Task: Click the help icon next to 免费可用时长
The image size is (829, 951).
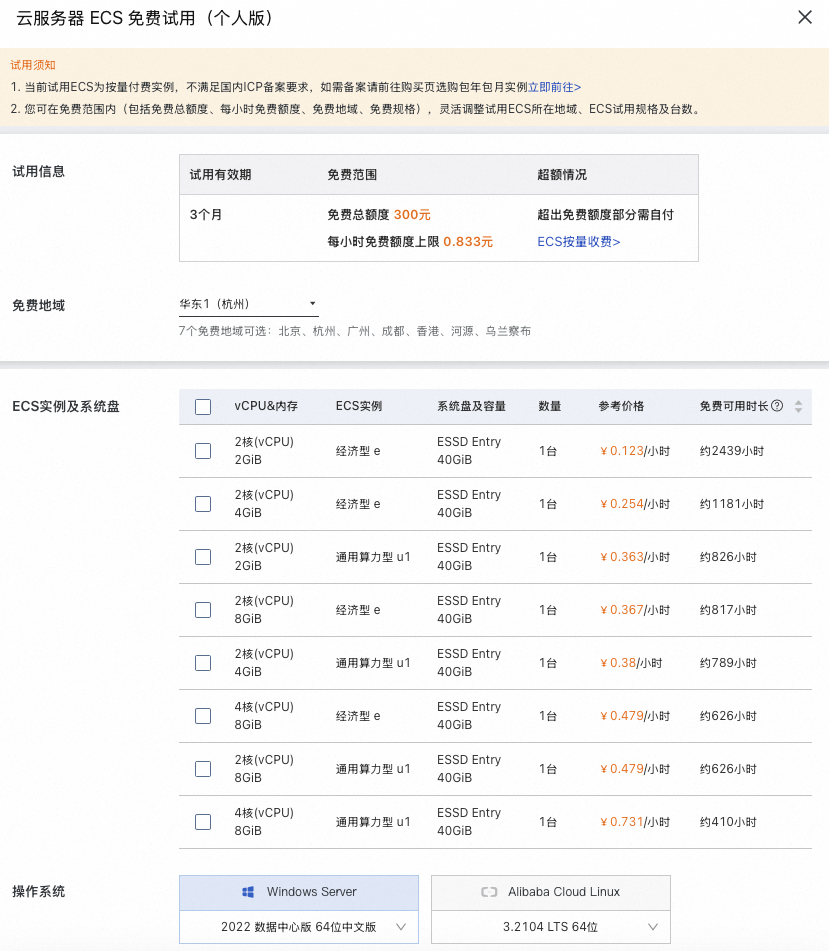Action: coord(777,406)
